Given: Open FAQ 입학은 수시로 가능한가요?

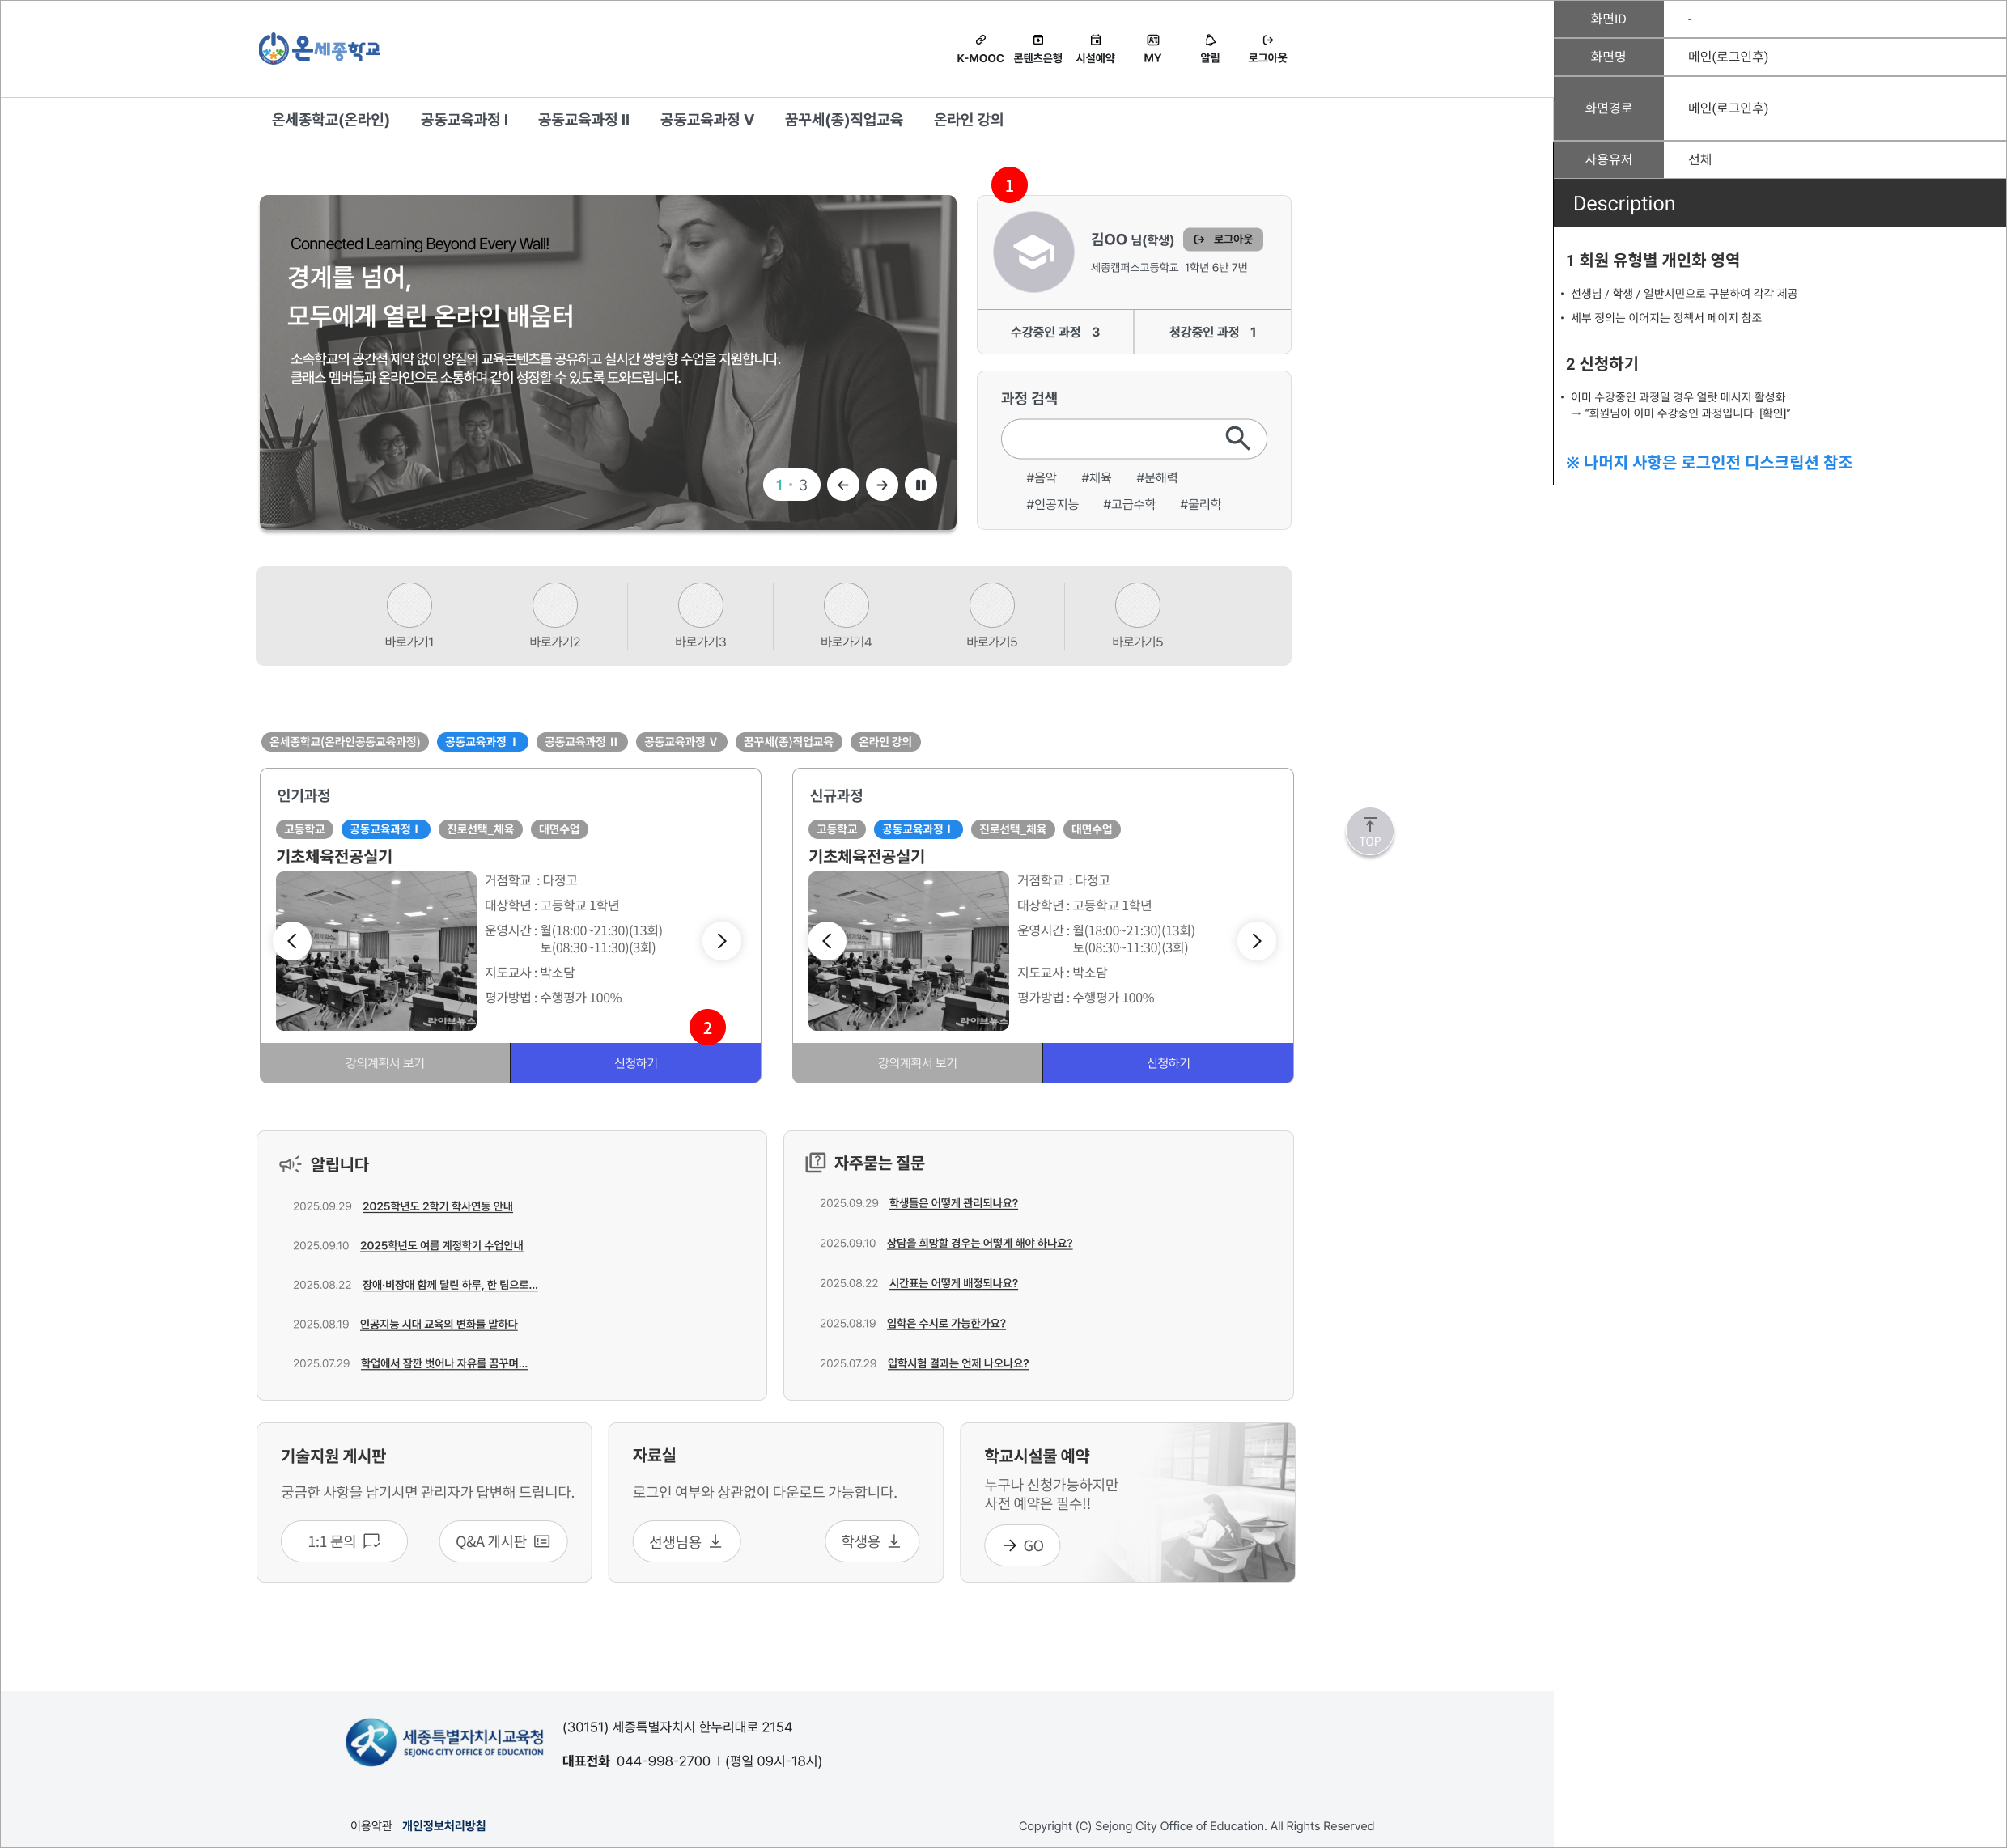Looking at the screenshot, I should coord(946,1323).
